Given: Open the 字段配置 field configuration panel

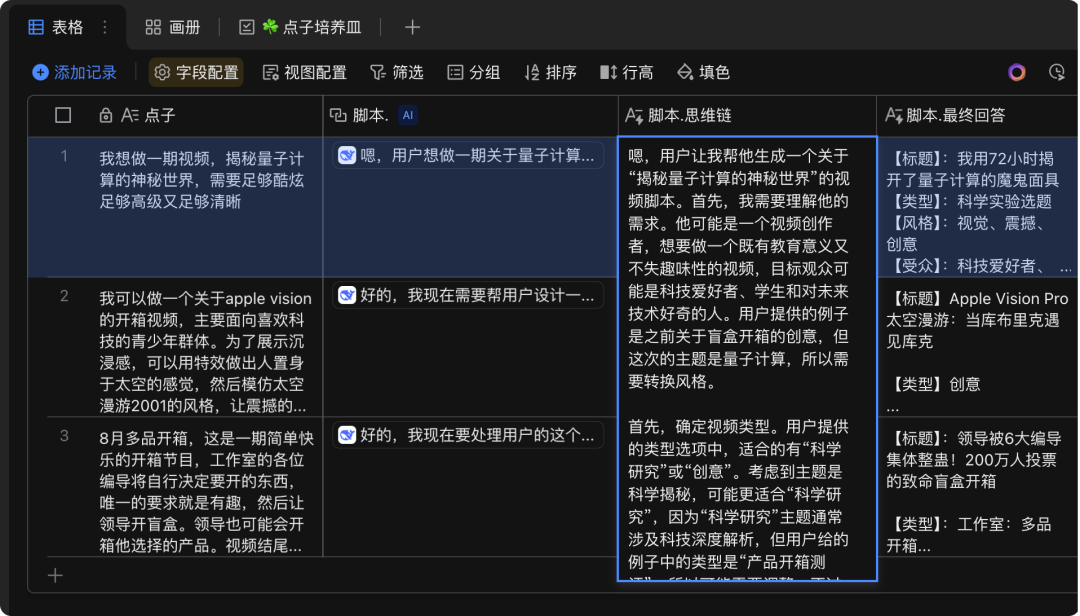Looking at the screenshot, I should click(x=195, y=73).
